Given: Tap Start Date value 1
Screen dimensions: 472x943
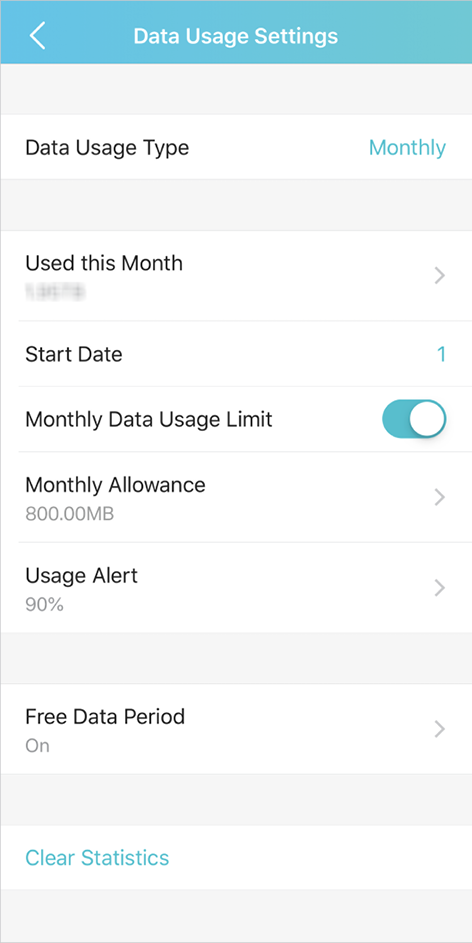Looking at the screenshot, I should [441, 354].
